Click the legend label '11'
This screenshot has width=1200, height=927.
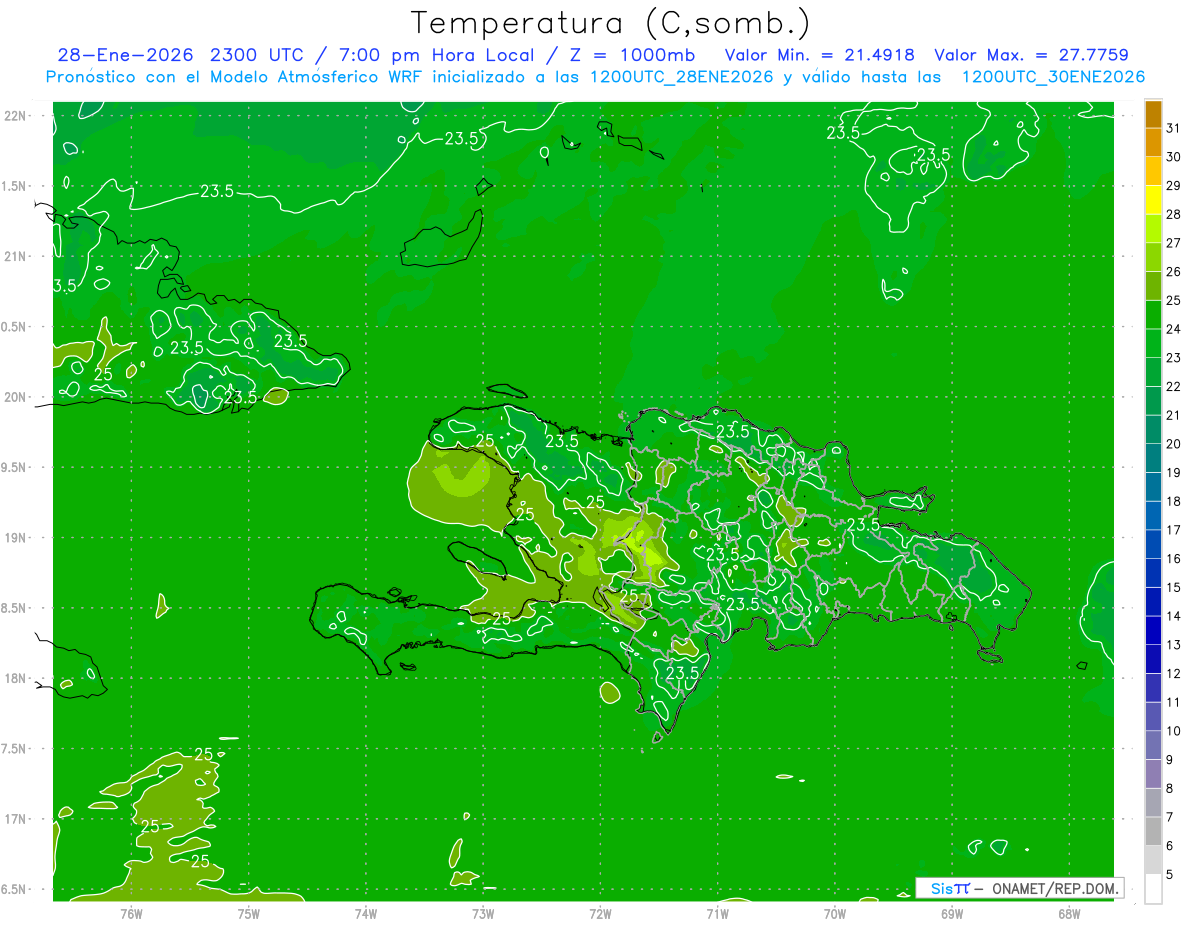[1174, 702]
